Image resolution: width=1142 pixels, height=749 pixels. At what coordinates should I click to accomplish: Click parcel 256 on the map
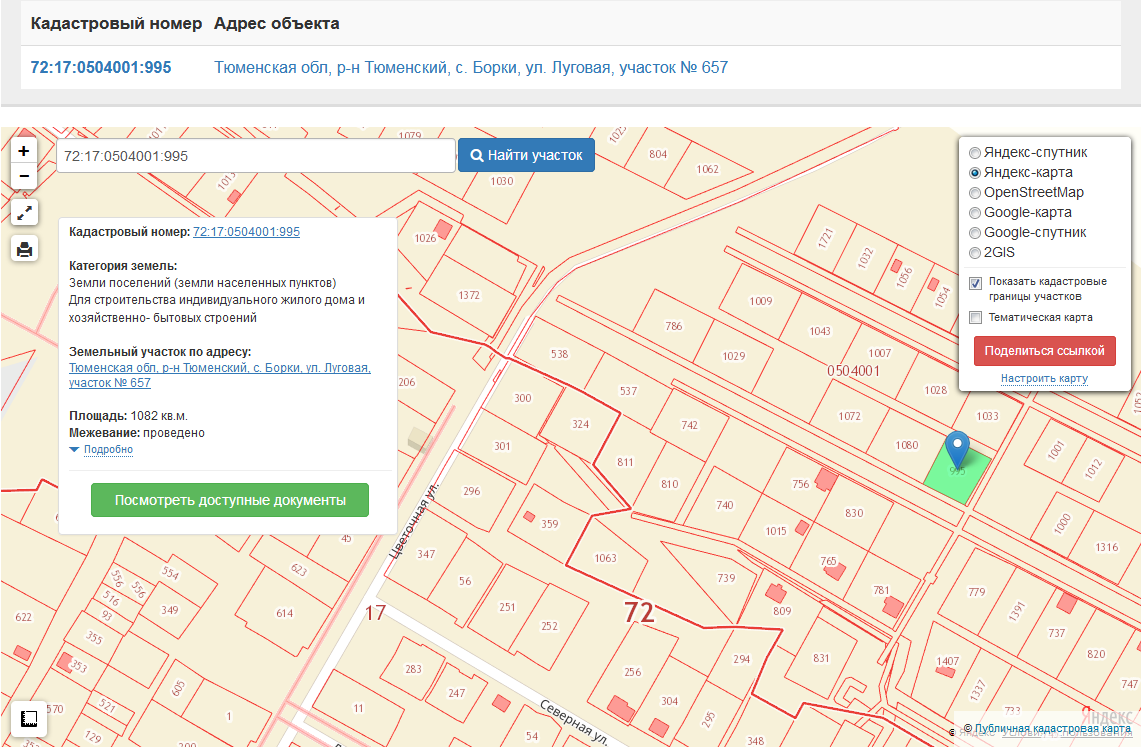(x=632, y=672)
